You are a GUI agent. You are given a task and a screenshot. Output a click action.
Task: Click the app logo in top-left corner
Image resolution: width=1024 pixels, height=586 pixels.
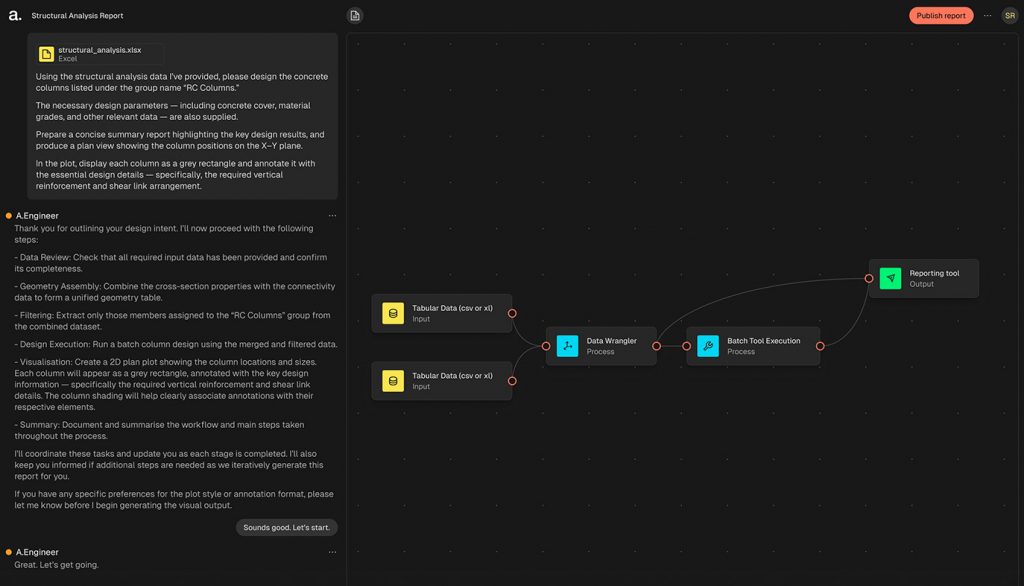14,16
